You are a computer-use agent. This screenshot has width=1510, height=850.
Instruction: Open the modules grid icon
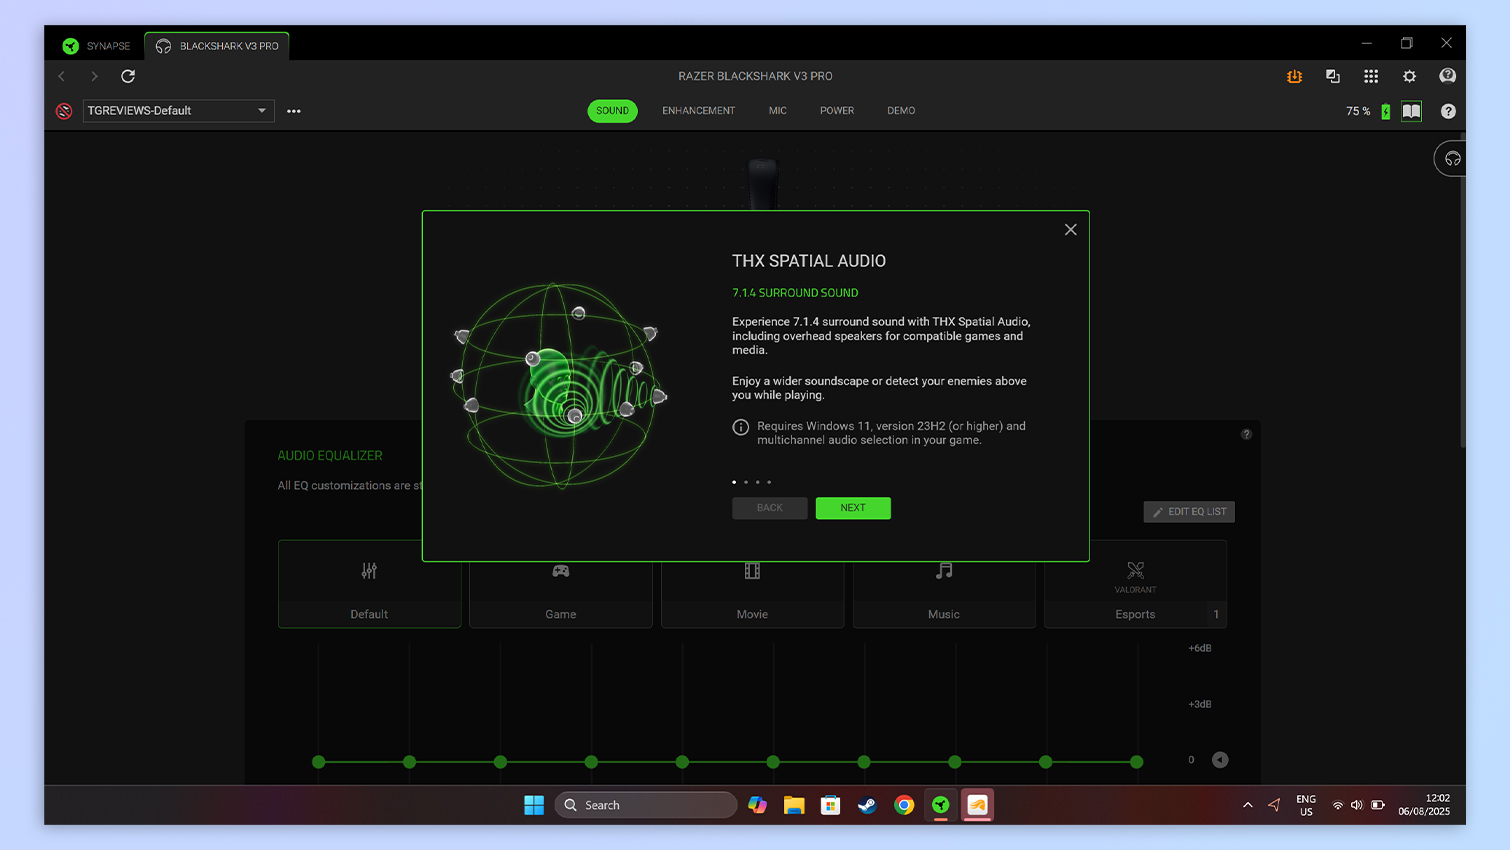click(1371, 76)
